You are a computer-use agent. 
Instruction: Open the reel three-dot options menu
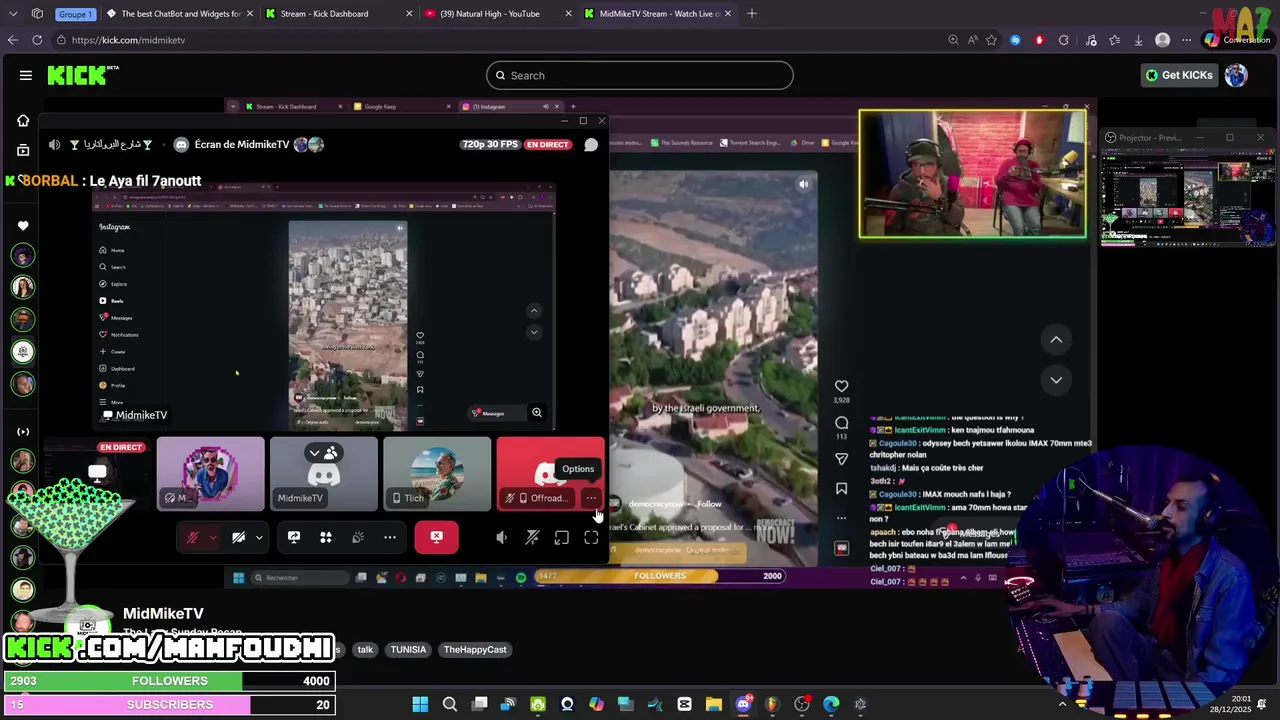[841, 518]
